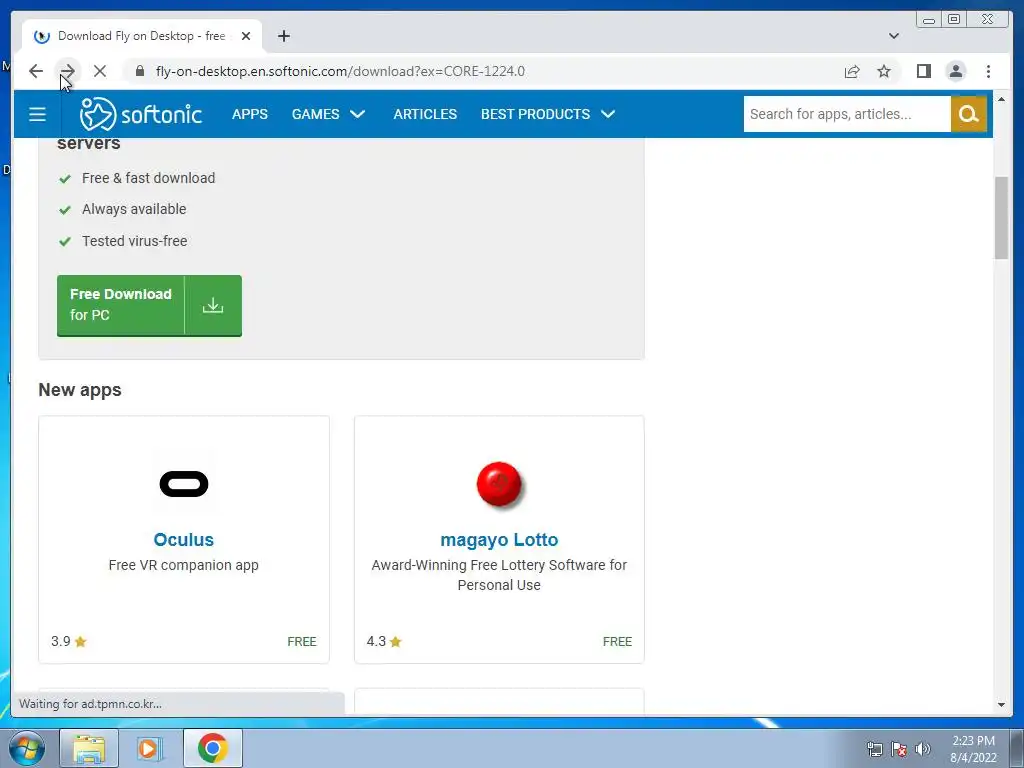Click FREE label on Oculus card
This screenshot has width=1024, height=768.
click(x=302, y=642)
